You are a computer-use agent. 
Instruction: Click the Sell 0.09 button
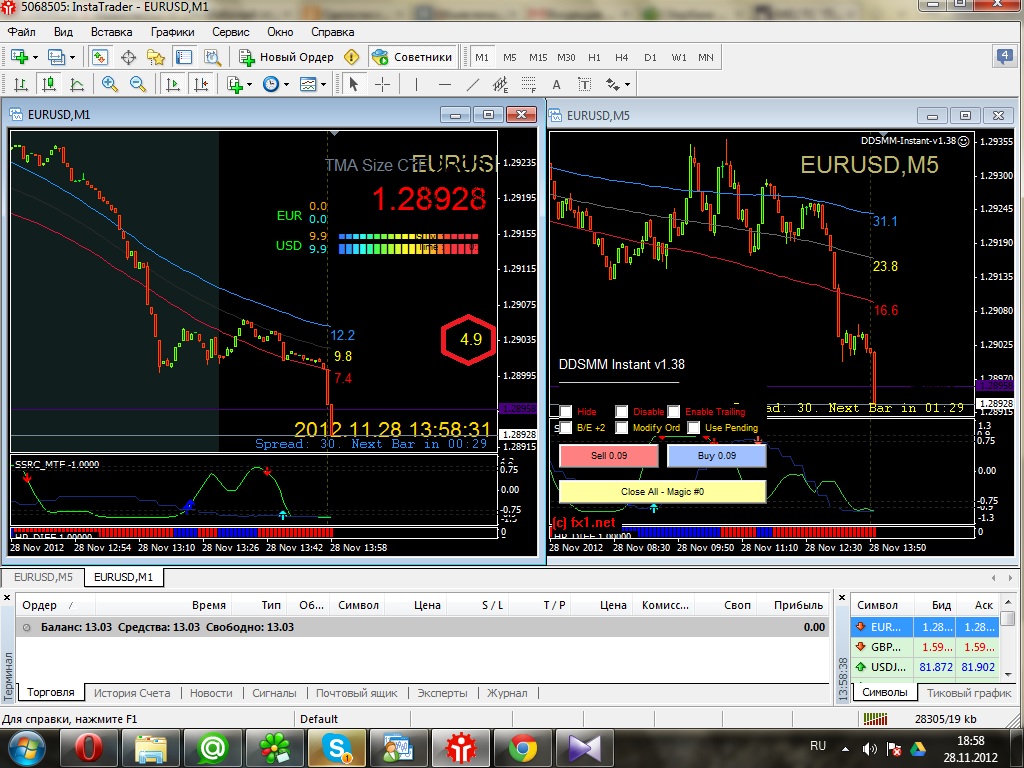pyautogui.click(x=609, y=456)
